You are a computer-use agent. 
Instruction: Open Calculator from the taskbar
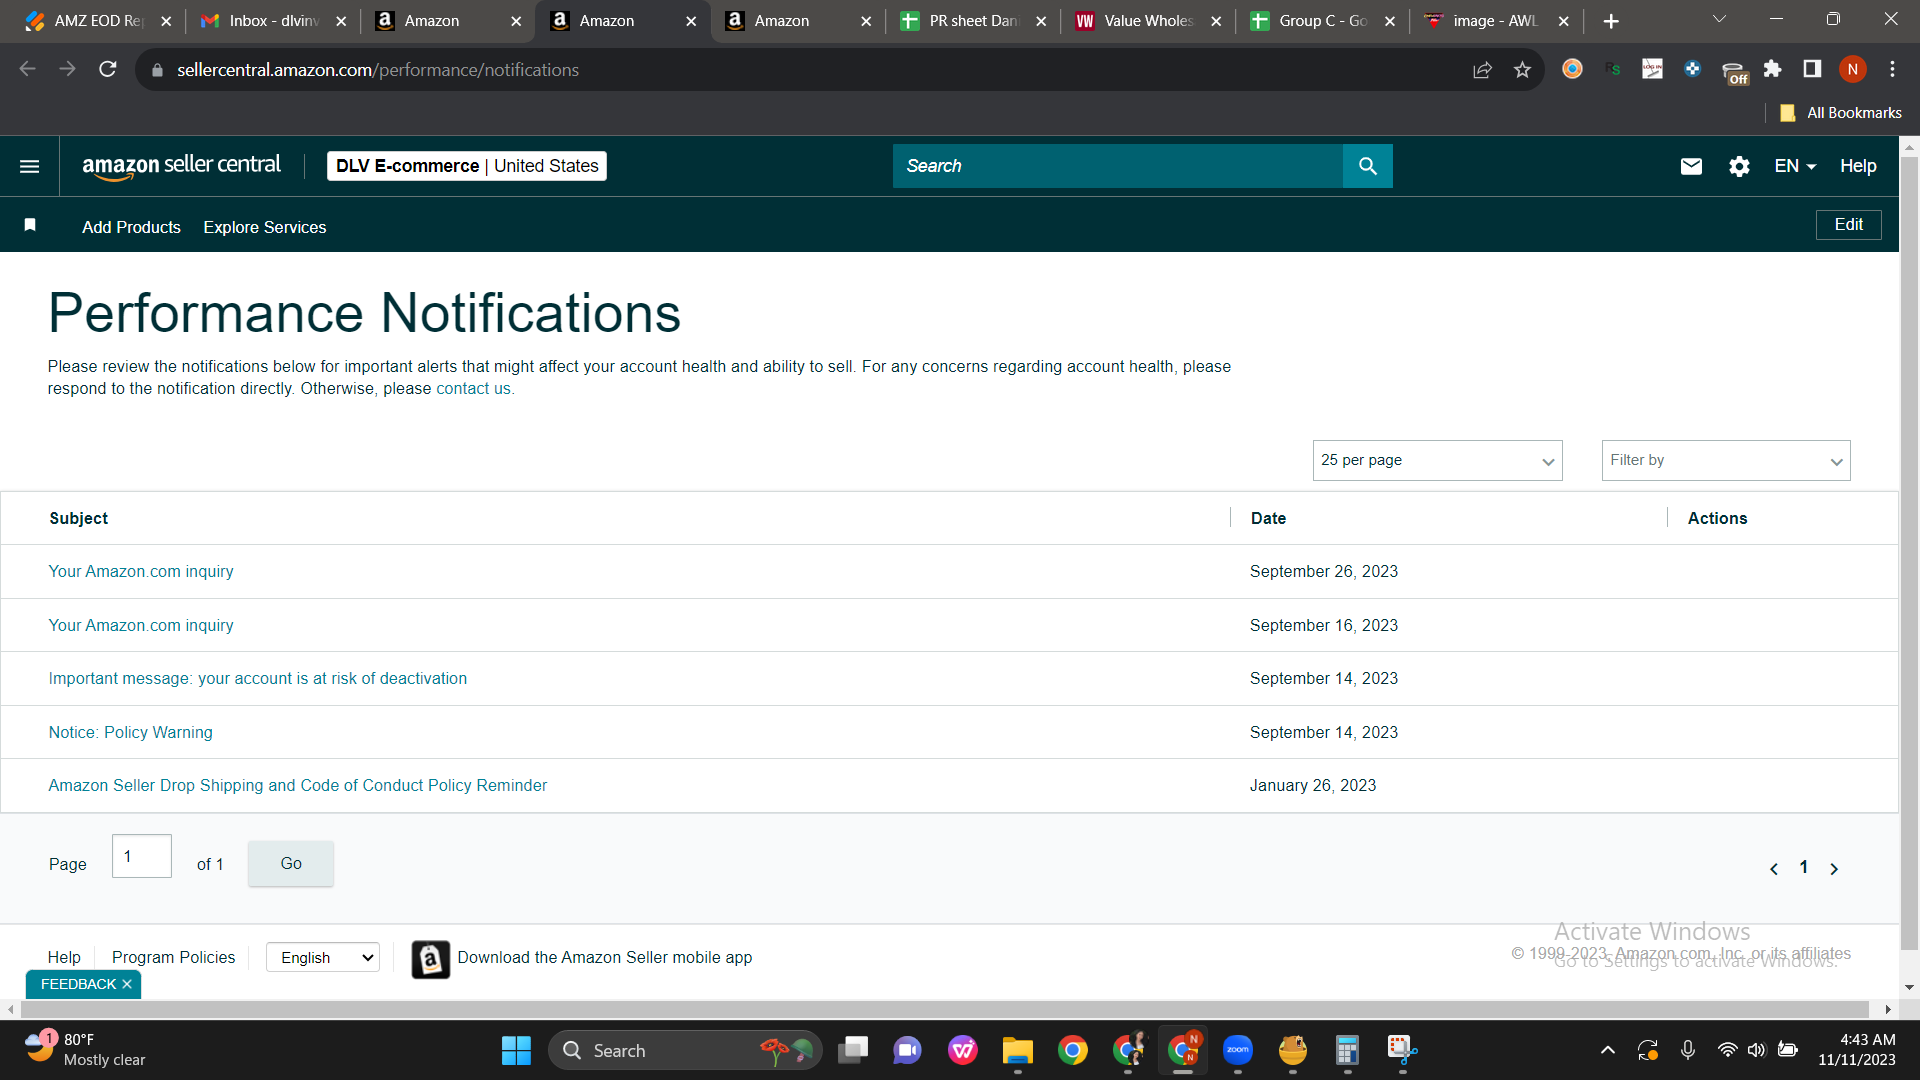click(1348, 1050)
